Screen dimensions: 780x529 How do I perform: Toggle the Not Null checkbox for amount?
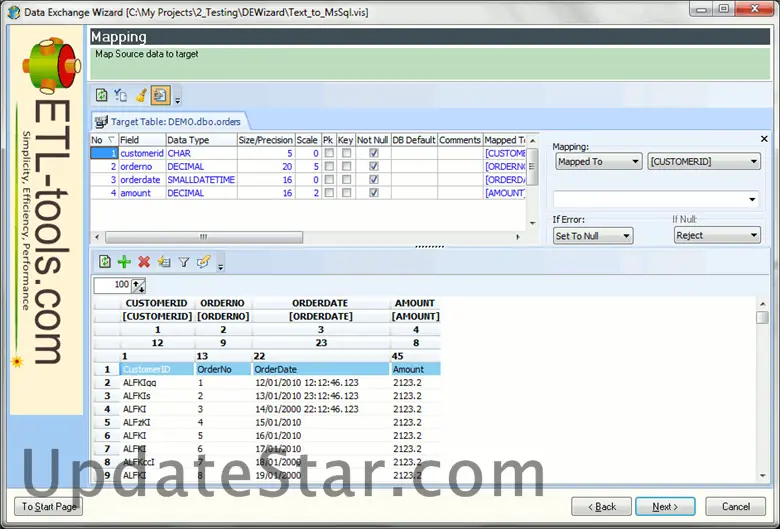coord(374,193)
